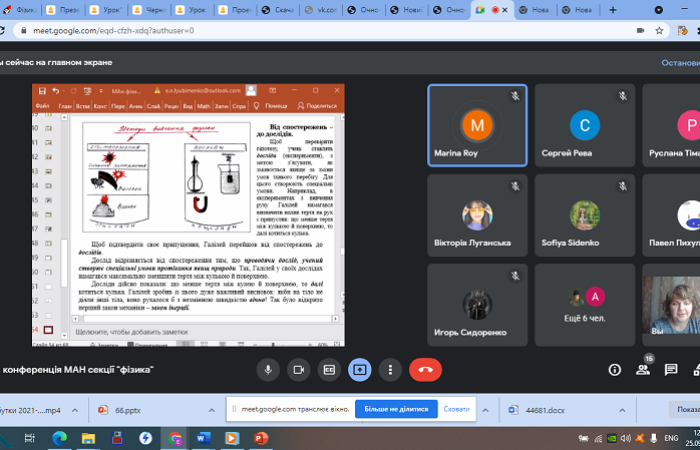The height and width of the screenshot is (450, 700).
Task: Toggle closed captions button
Action: click(x=329, y=369)
